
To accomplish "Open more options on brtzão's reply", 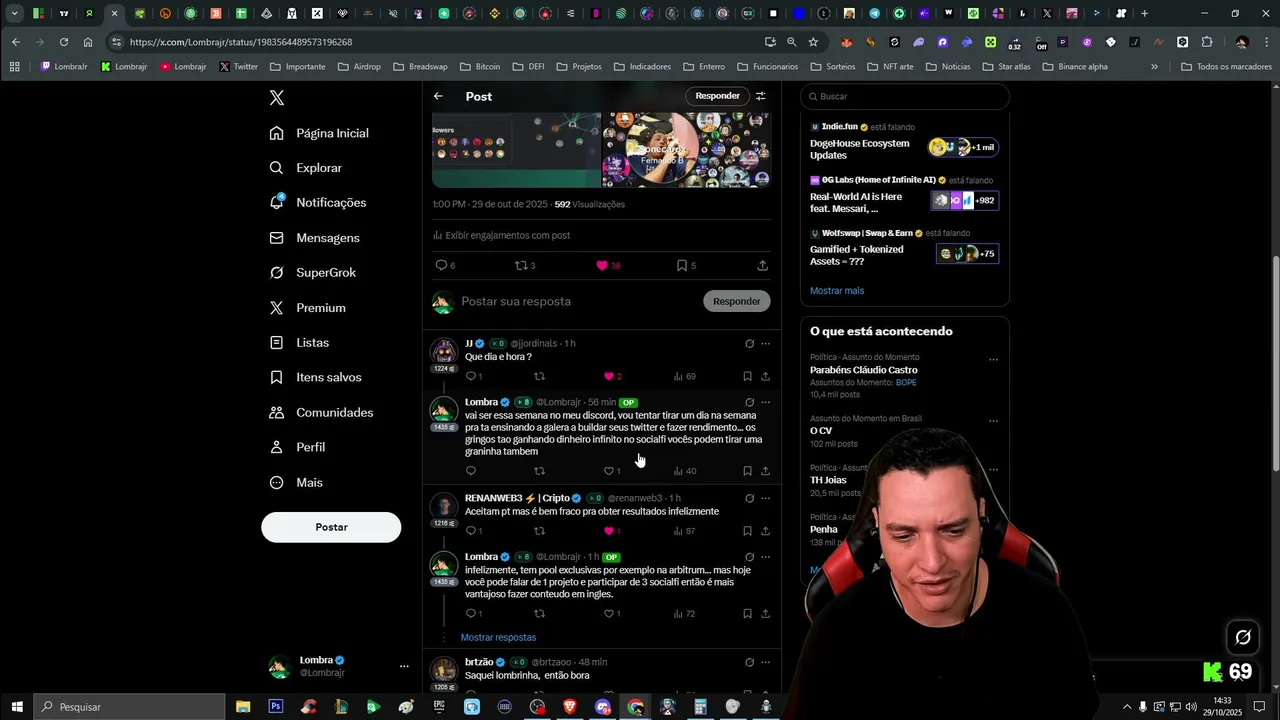I will click(x=765, y=662).
